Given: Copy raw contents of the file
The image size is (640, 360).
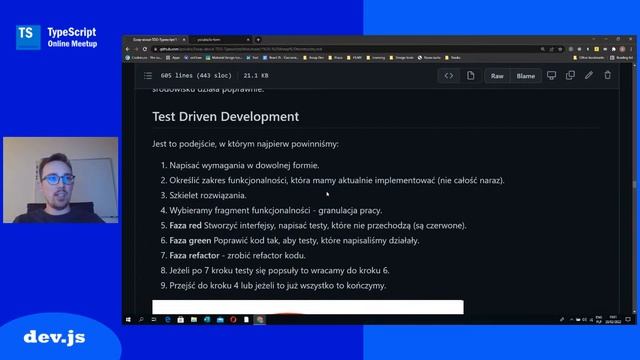Looking at the screenshot, I should (x=570, y=76).
